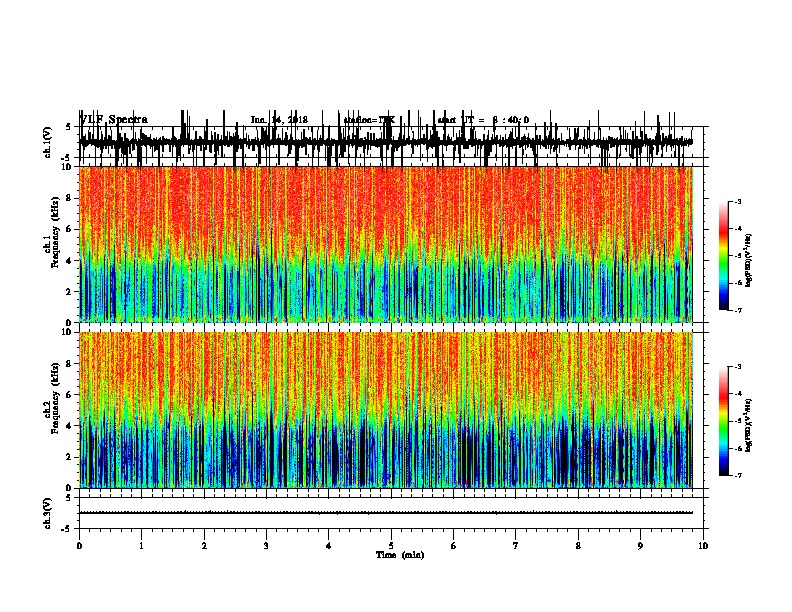Click the '-7' label on ch.1 colorbar
Screen dimensions: 792x612
click(x=738, y=310)
